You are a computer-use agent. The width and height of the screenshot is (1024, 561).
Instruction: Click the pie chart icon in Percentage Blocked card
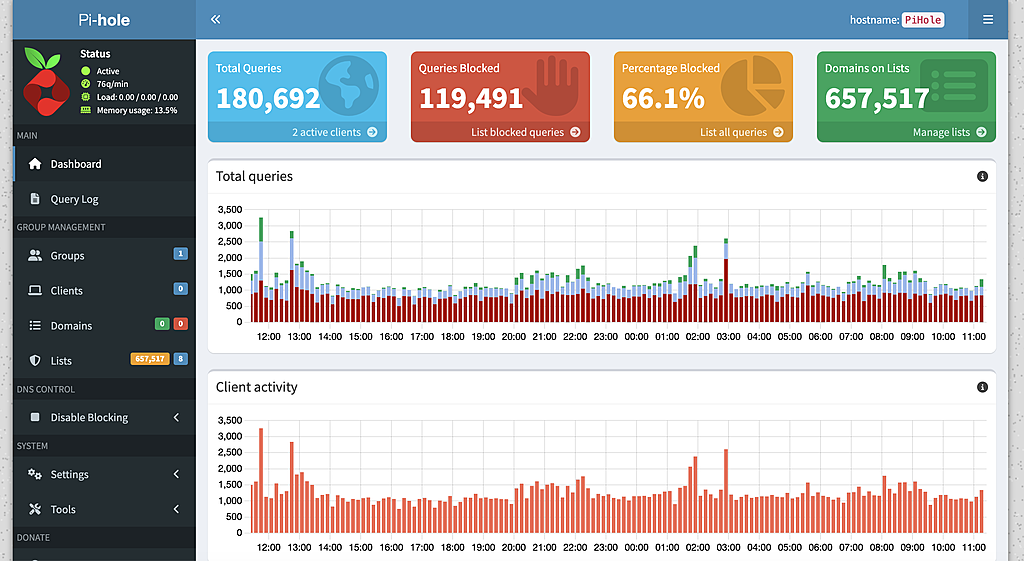753,86
